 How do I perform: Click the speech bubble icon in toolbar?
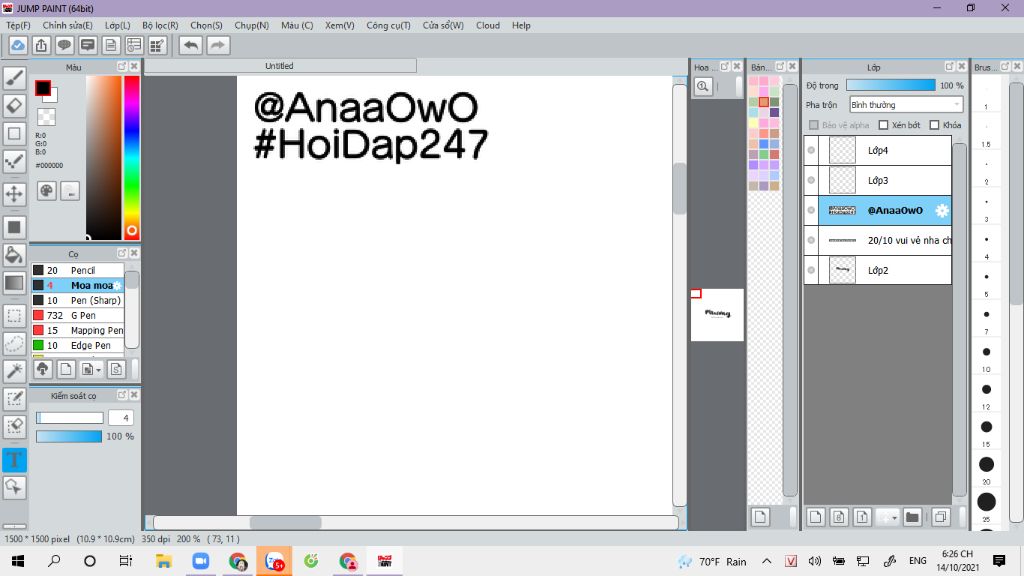click(x=64, y=45)
